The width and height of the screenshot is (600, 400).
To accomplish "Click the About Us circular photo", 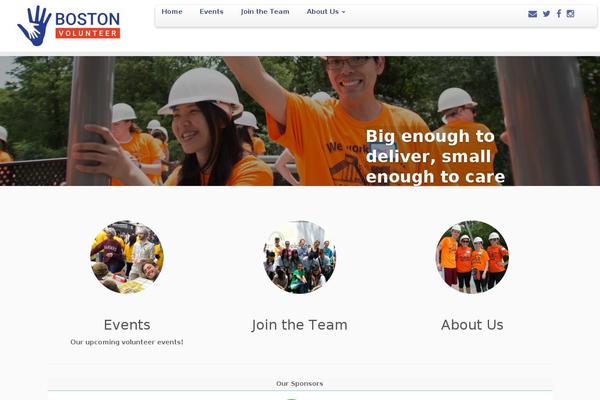I will [472, 257].
